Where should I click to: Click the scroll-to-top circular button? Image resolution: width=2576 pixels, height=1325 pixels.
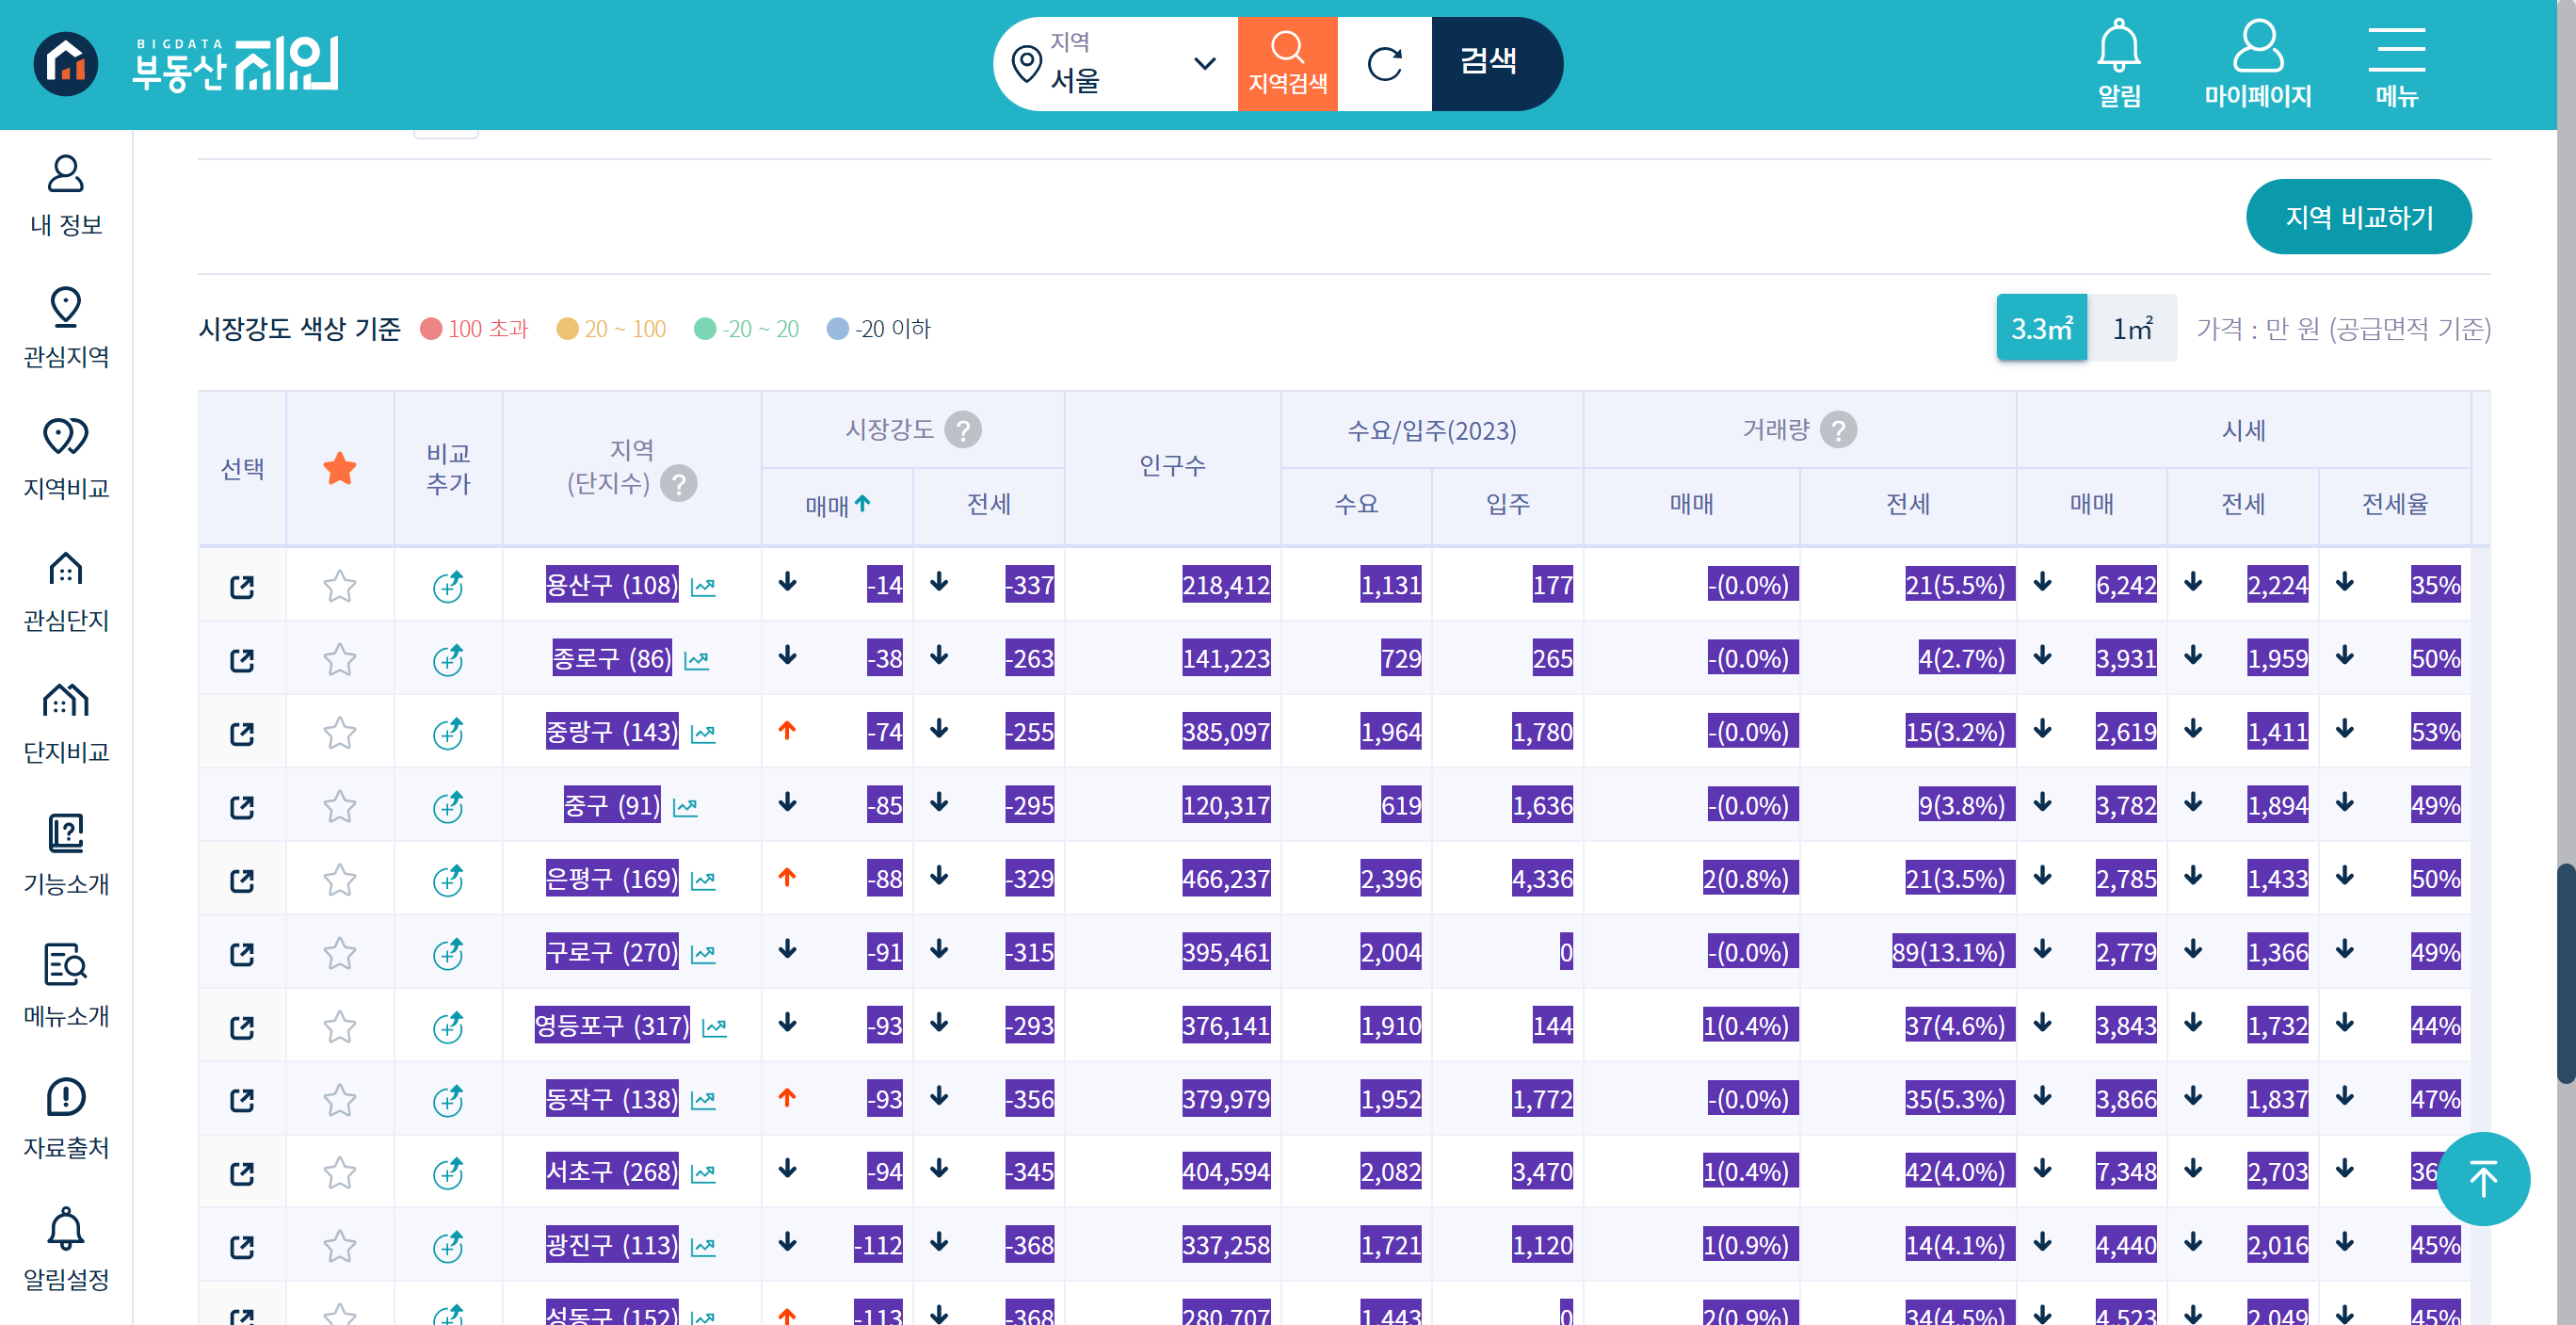[2483, 1178]
